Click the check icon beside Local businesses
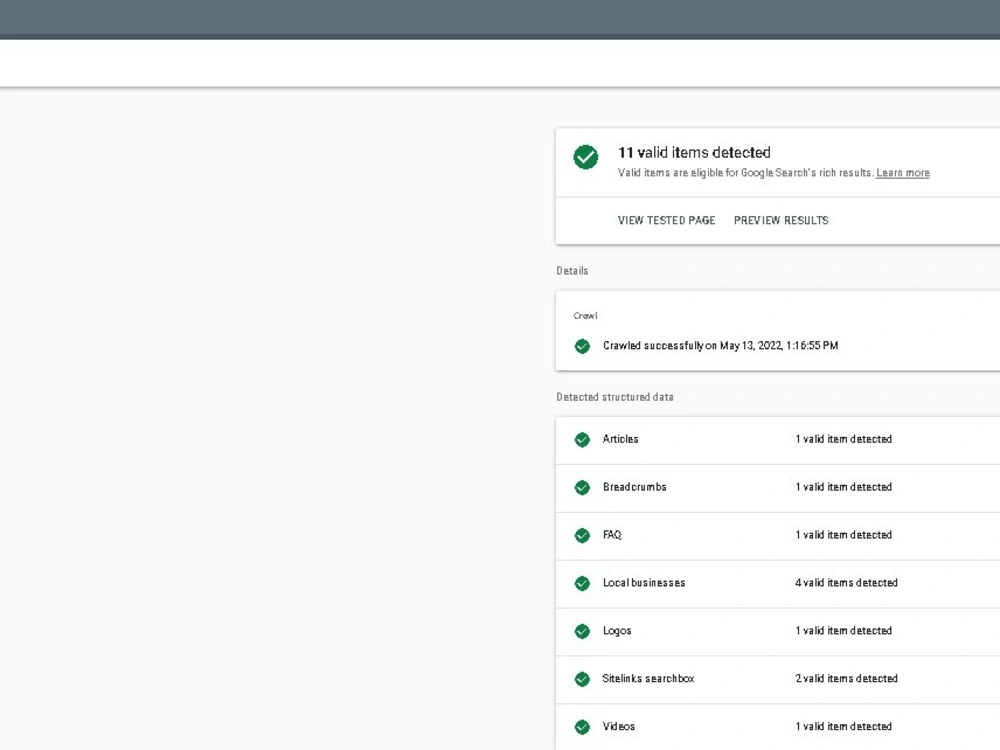This screenshot has height=750, width=1000. pyautogui.click(x=582, y=583)
